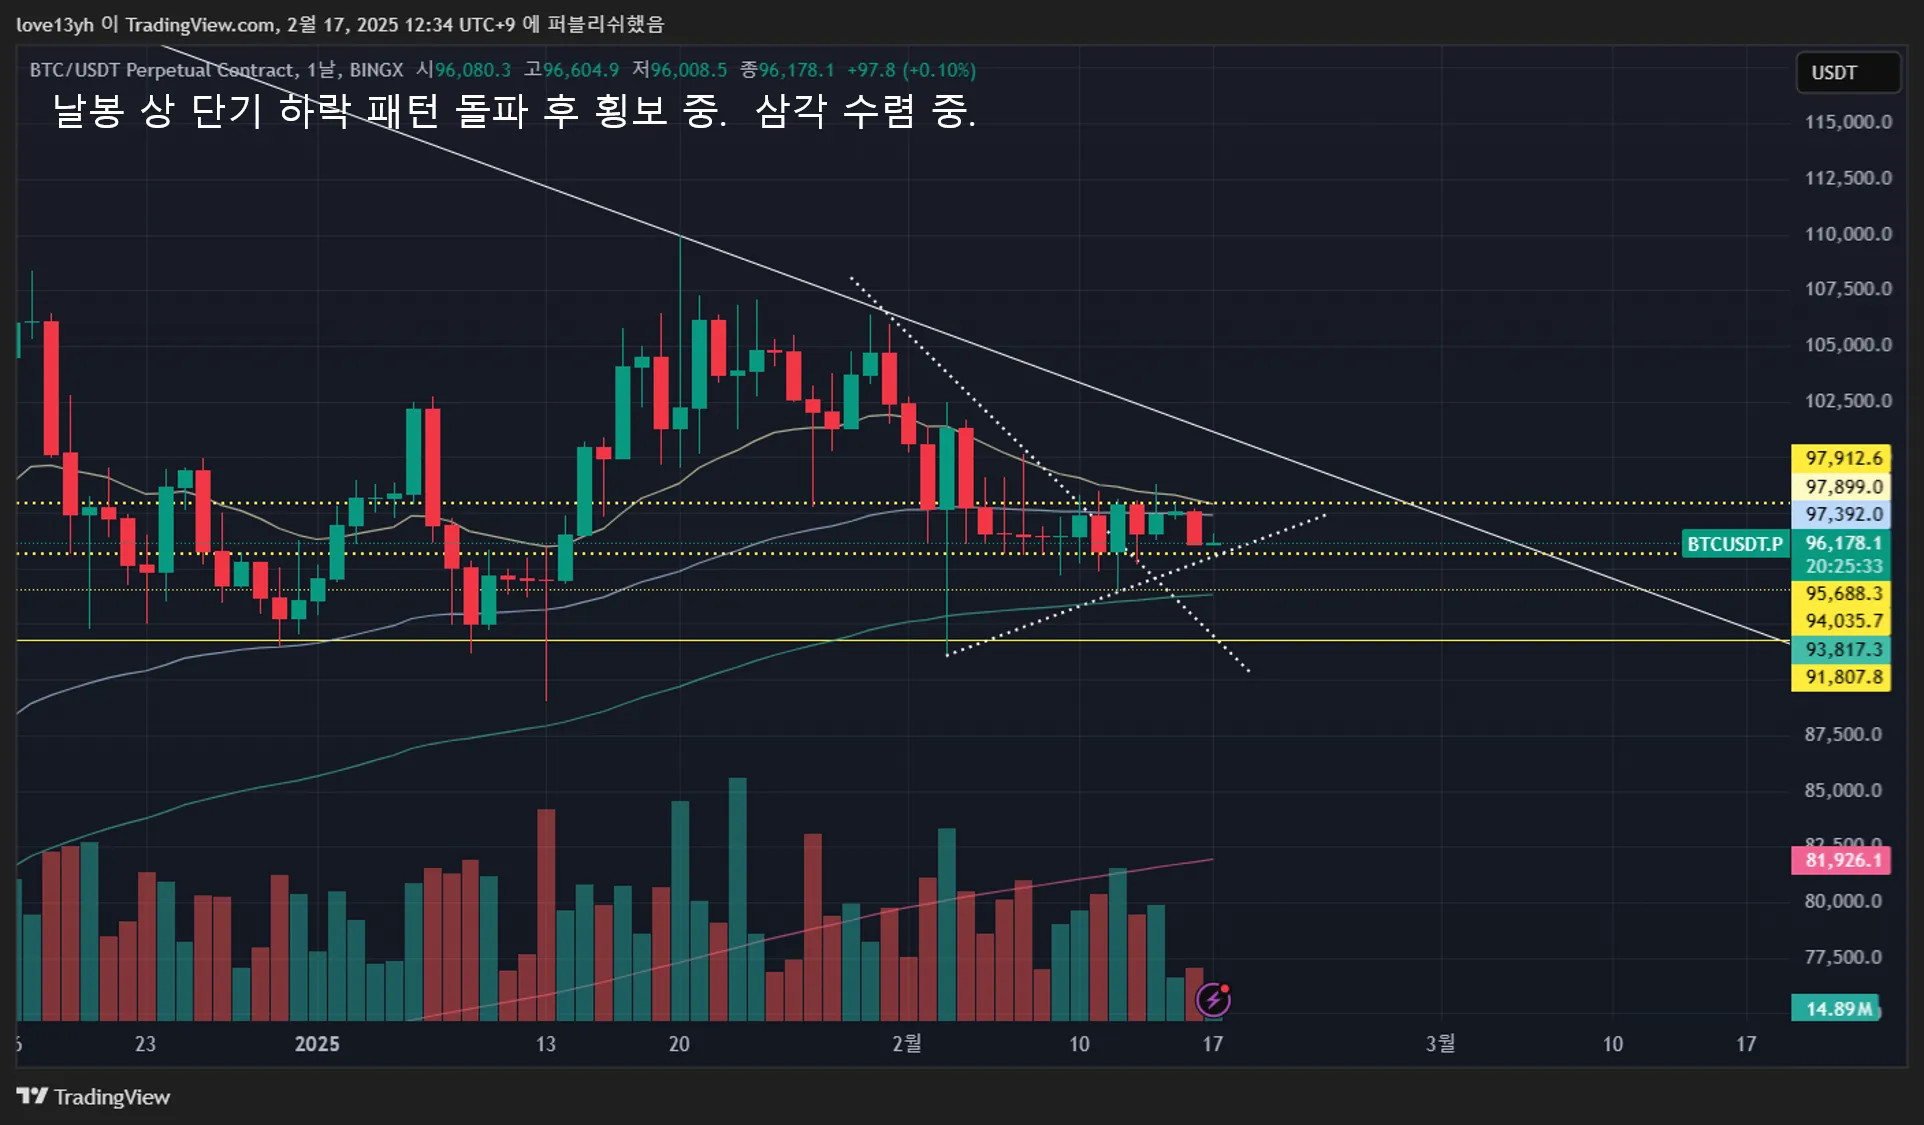Click the 97,912.6 yellow price label
This screenshot has height=1125, width=1924.
pyautogui.click(x=1841, y=458)
